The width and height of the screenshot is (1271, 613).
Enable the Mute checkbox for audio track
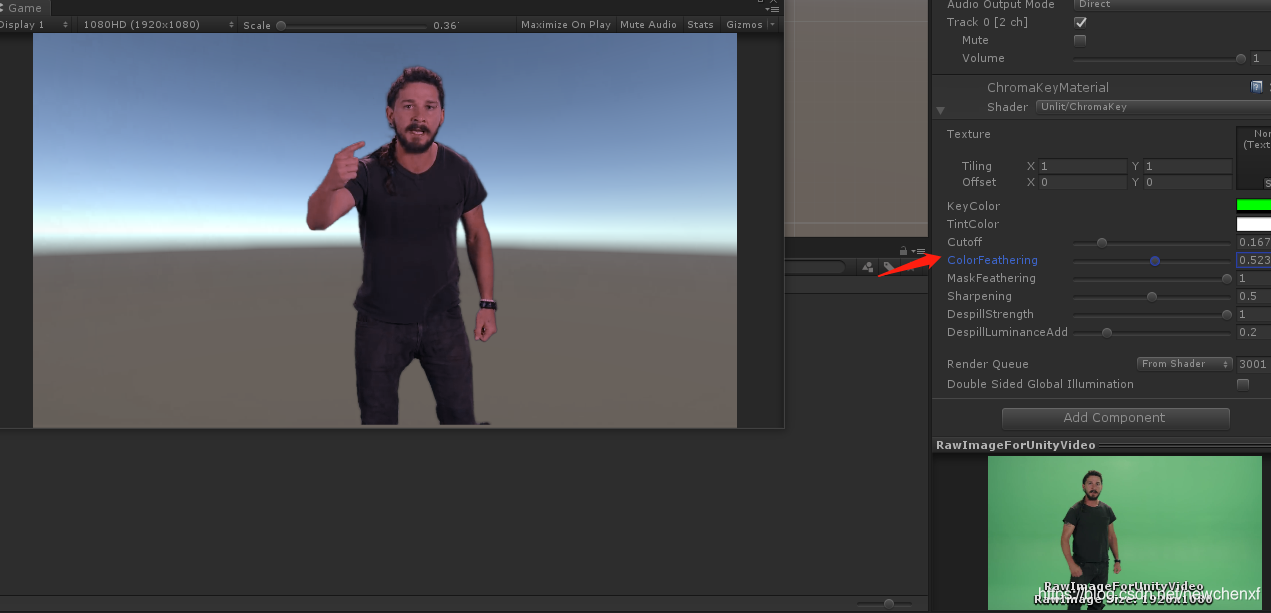pyautogui.click(x=1080, y=40)
